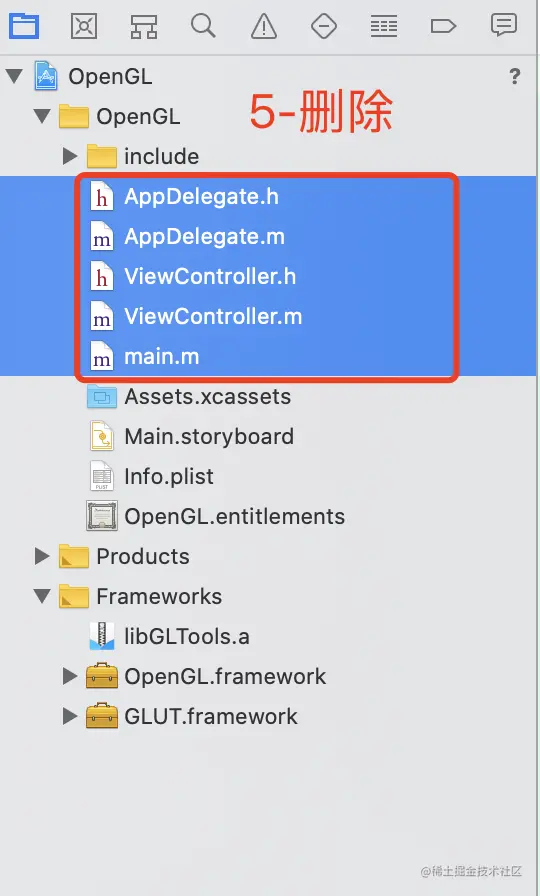This screenshot has width=540, height=896.
Task: Expand the include folder disclosure triangle
Action: [x=70, y=155]
